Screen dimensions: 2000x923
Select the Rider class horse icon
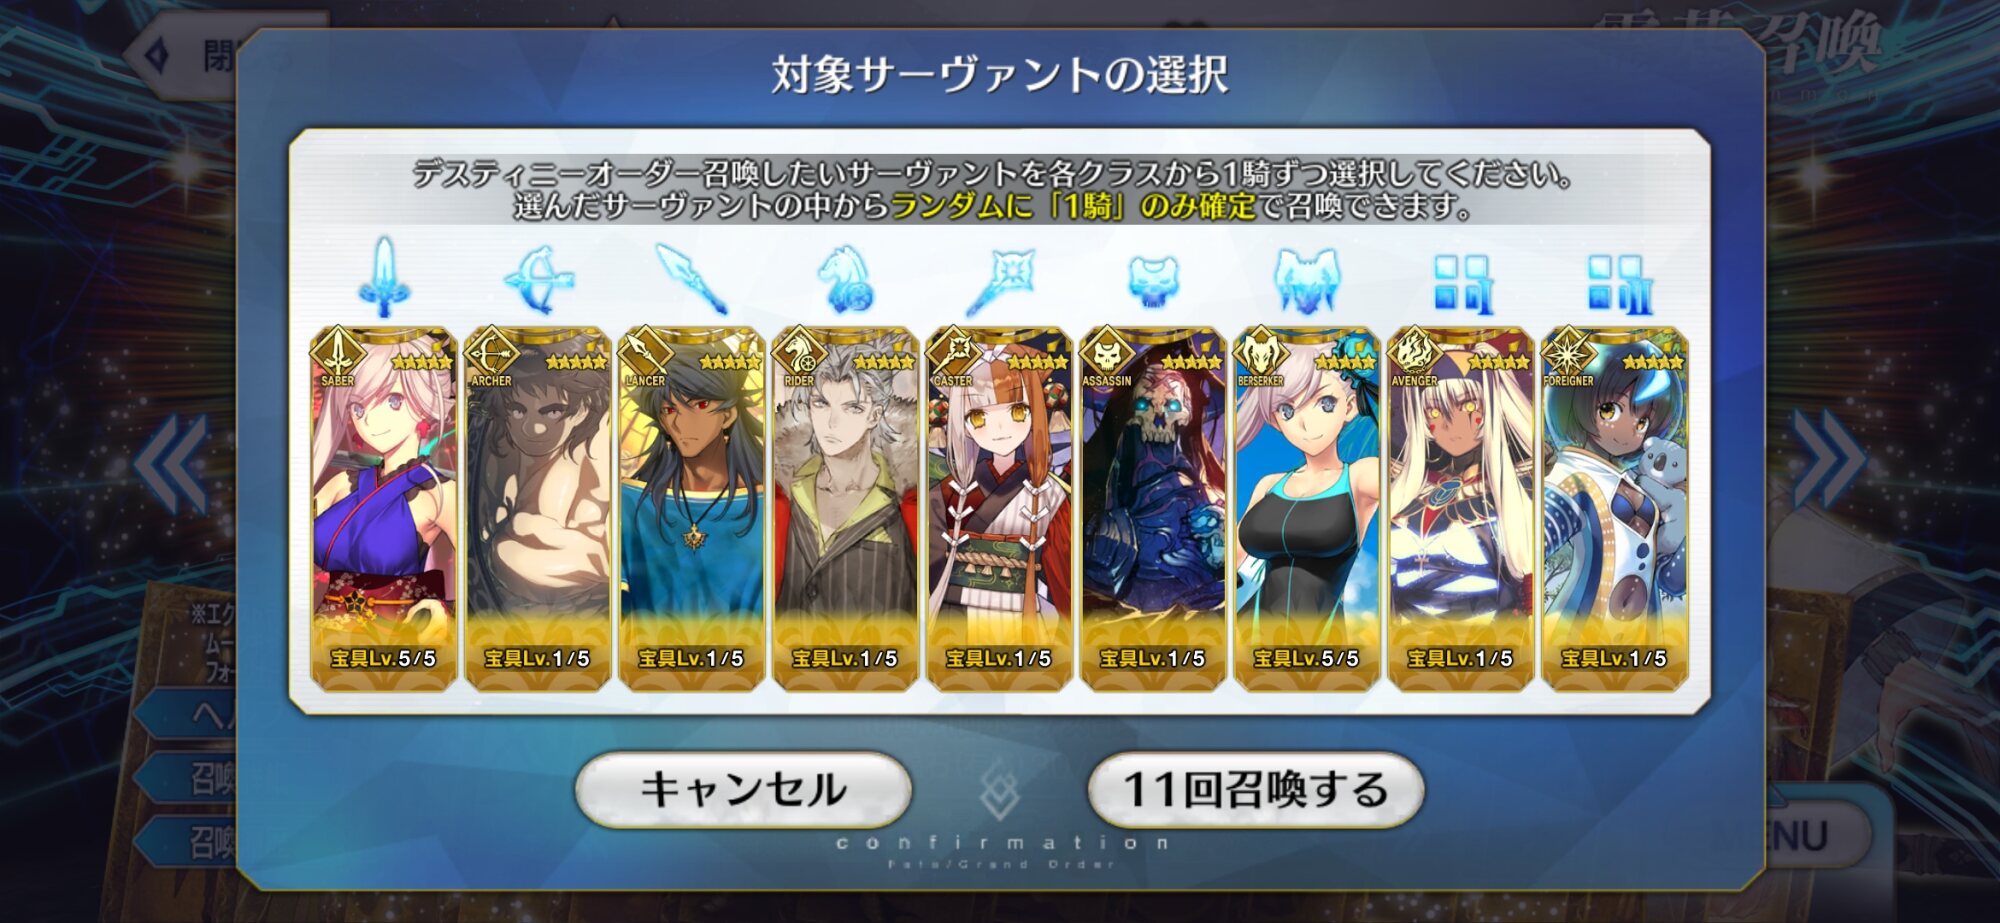(x=845, y=279)
